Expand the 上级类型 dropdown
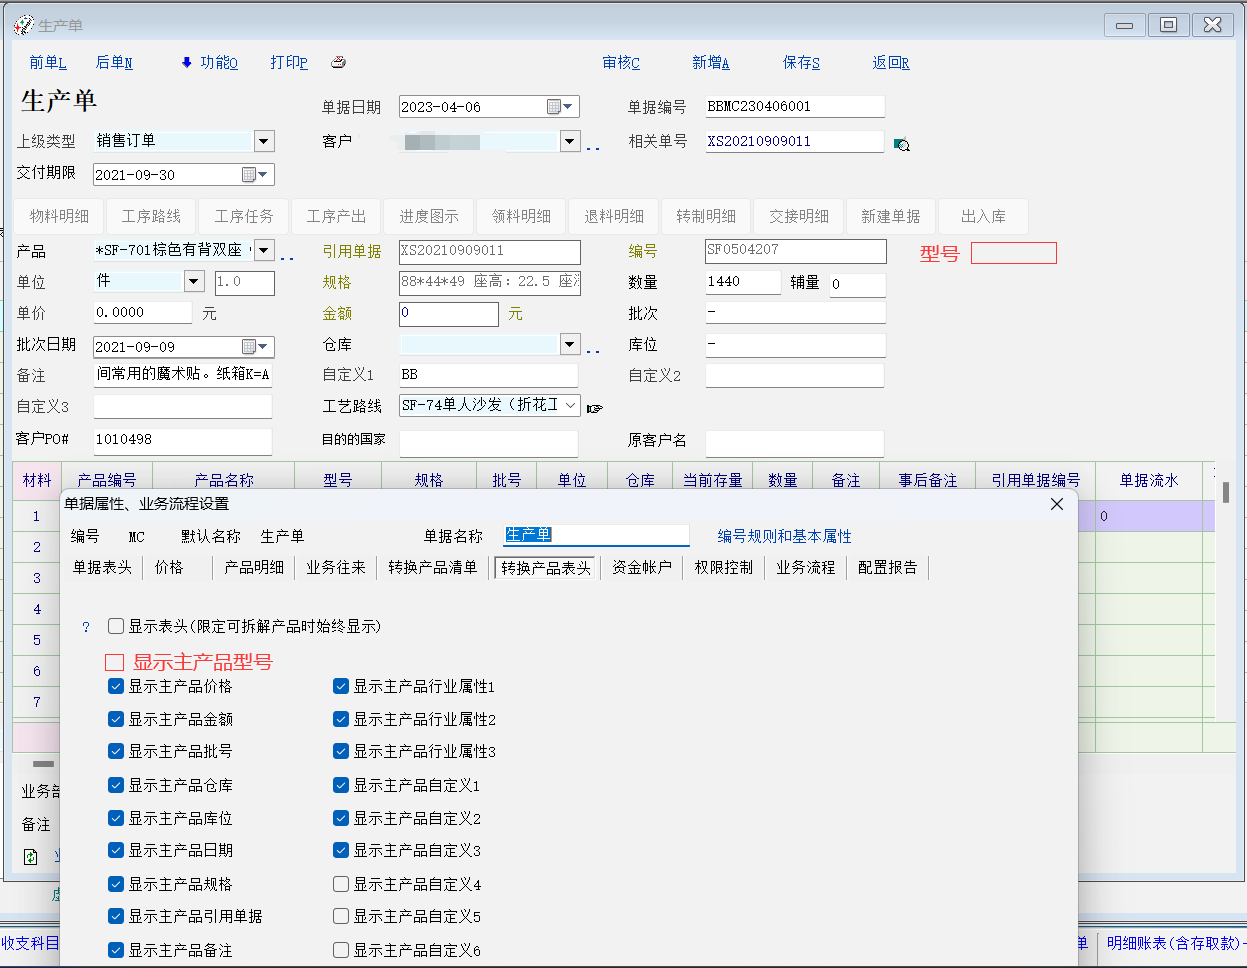 [264, 141]
